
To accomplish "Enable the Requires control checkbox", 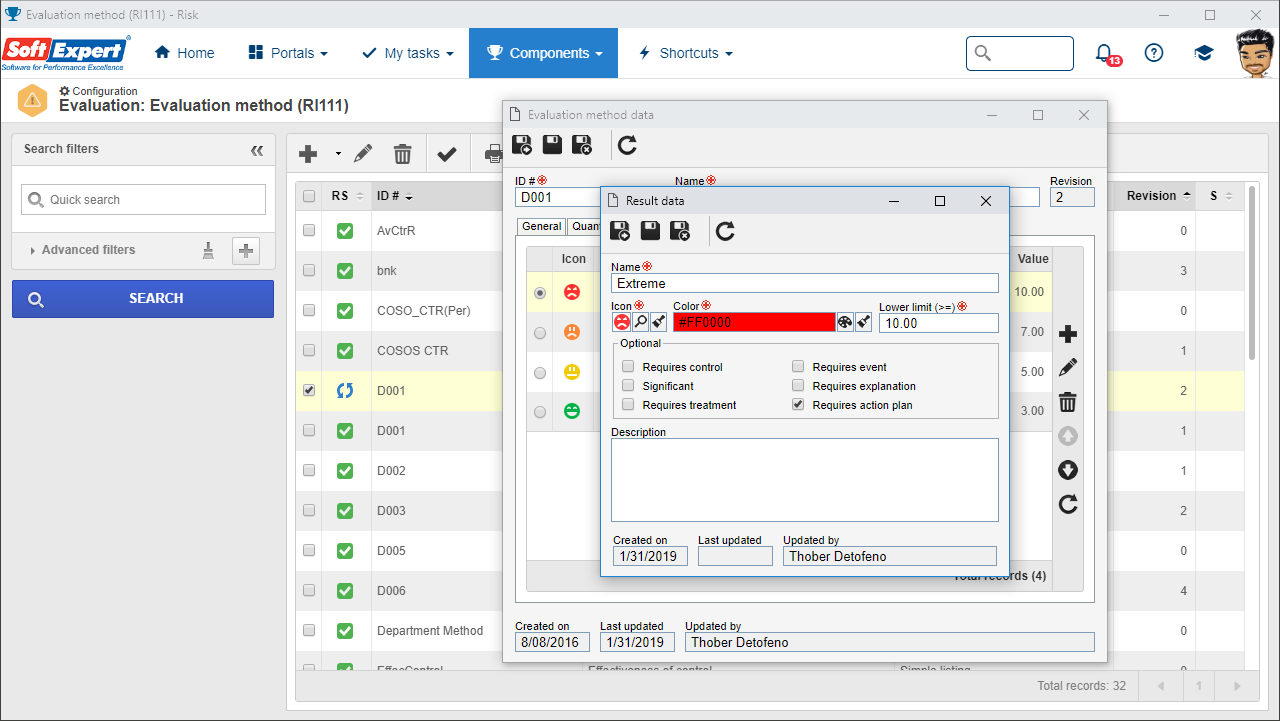I will point(628,367).
